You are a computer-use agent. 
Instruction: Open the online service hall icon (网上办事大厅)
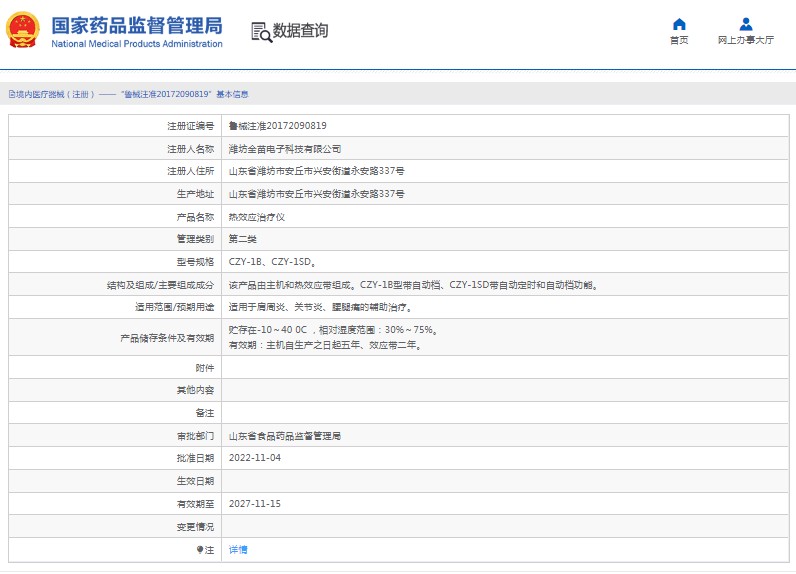click(x=746, y=24)
